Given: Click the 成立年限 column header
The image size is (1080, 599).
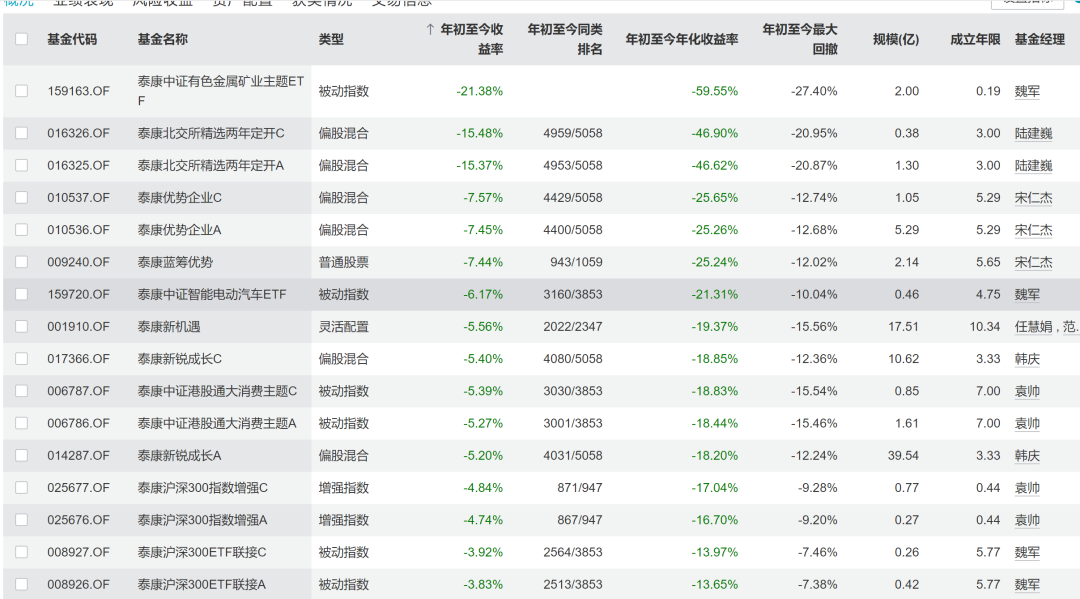Looking at the screenshot, I should (x=975, y=39).
